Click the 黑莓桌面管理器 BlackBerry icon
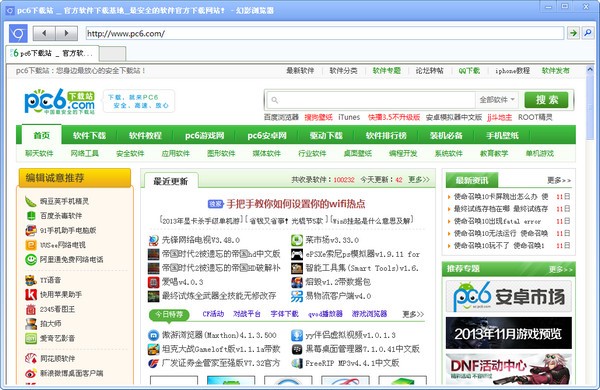The height and width of the screenshot is (390, 600). [297, 349]
